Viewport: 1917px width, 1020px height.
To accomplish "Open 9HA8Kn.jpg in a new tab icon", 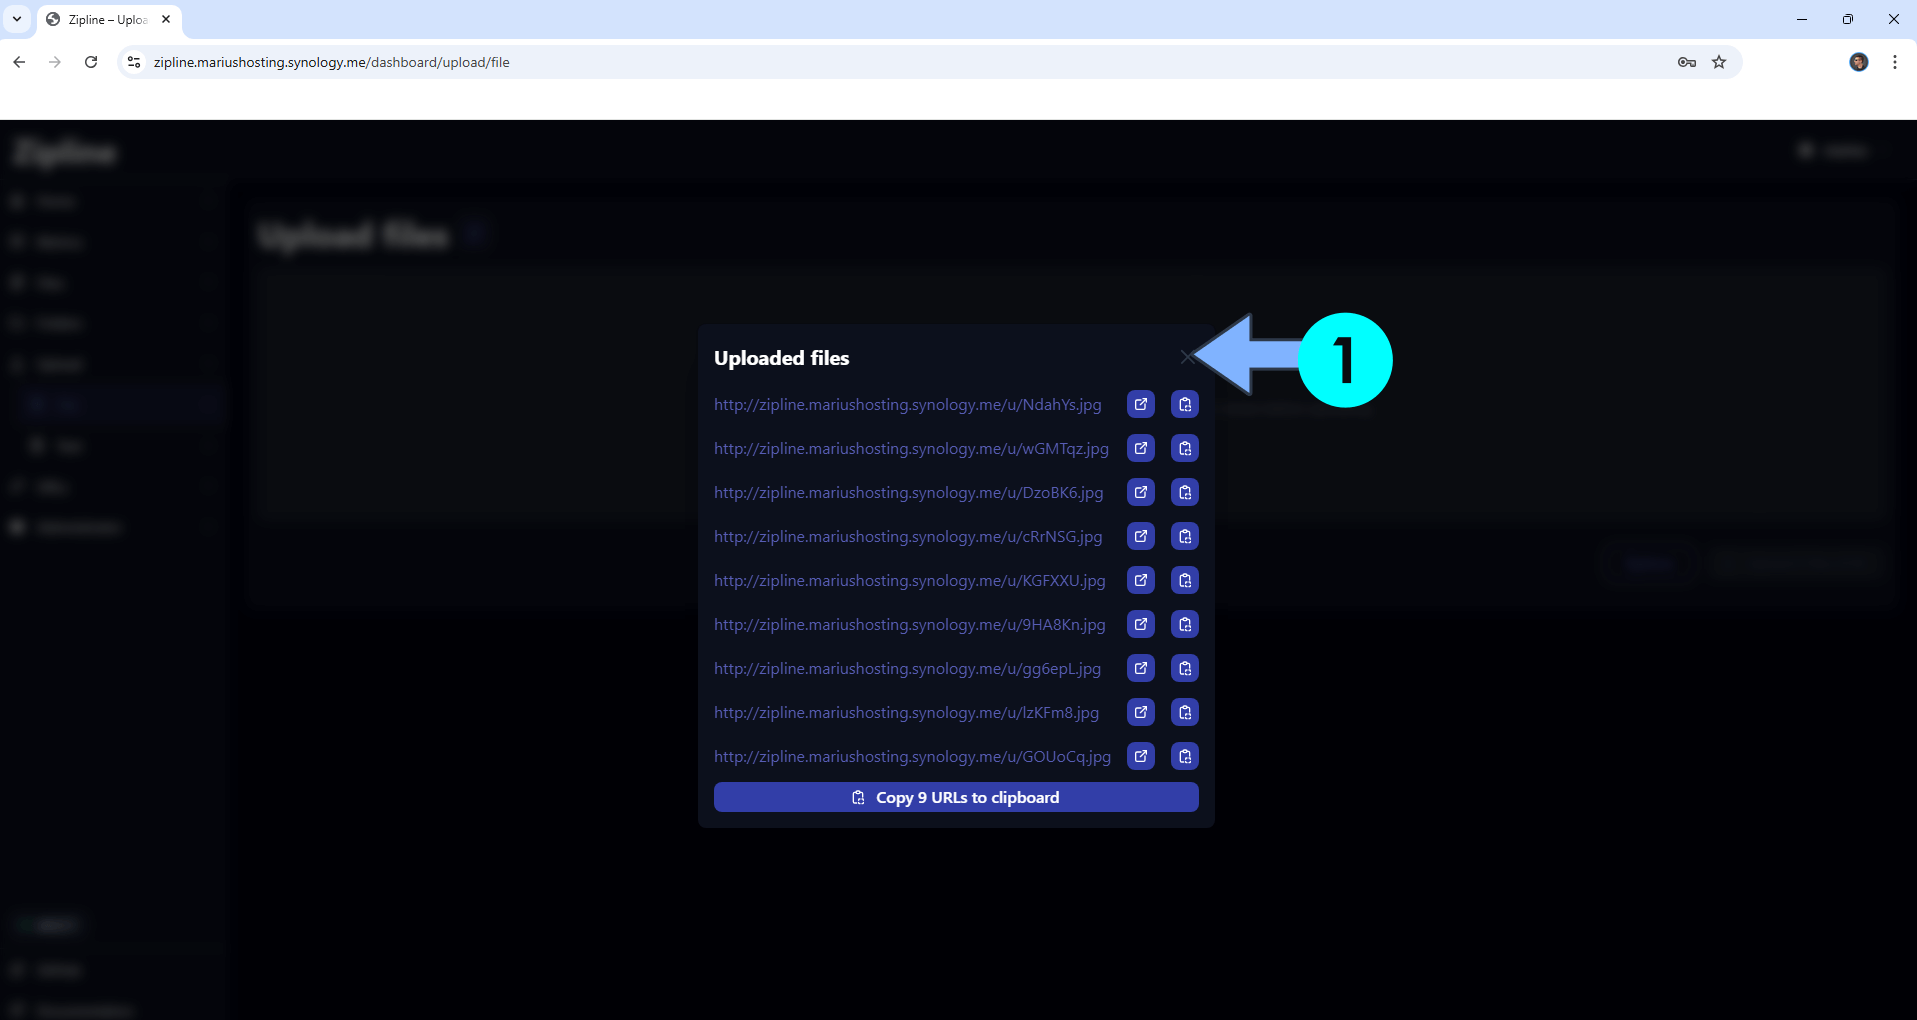I will click(1141, 624).
